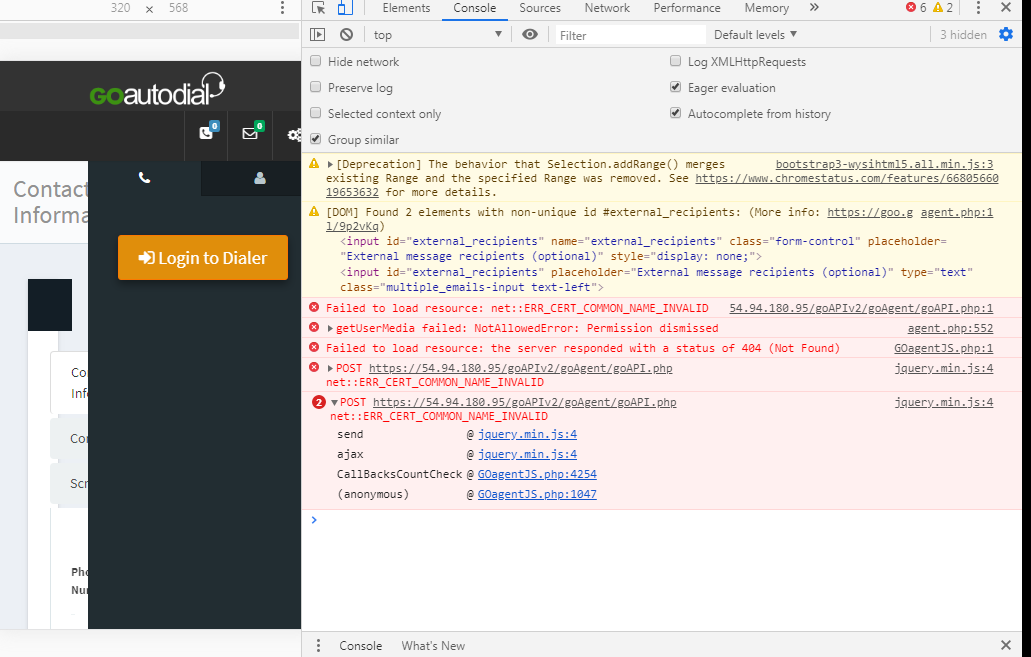
Task: Switch to the Console tab
Action: tap(474, 8)
